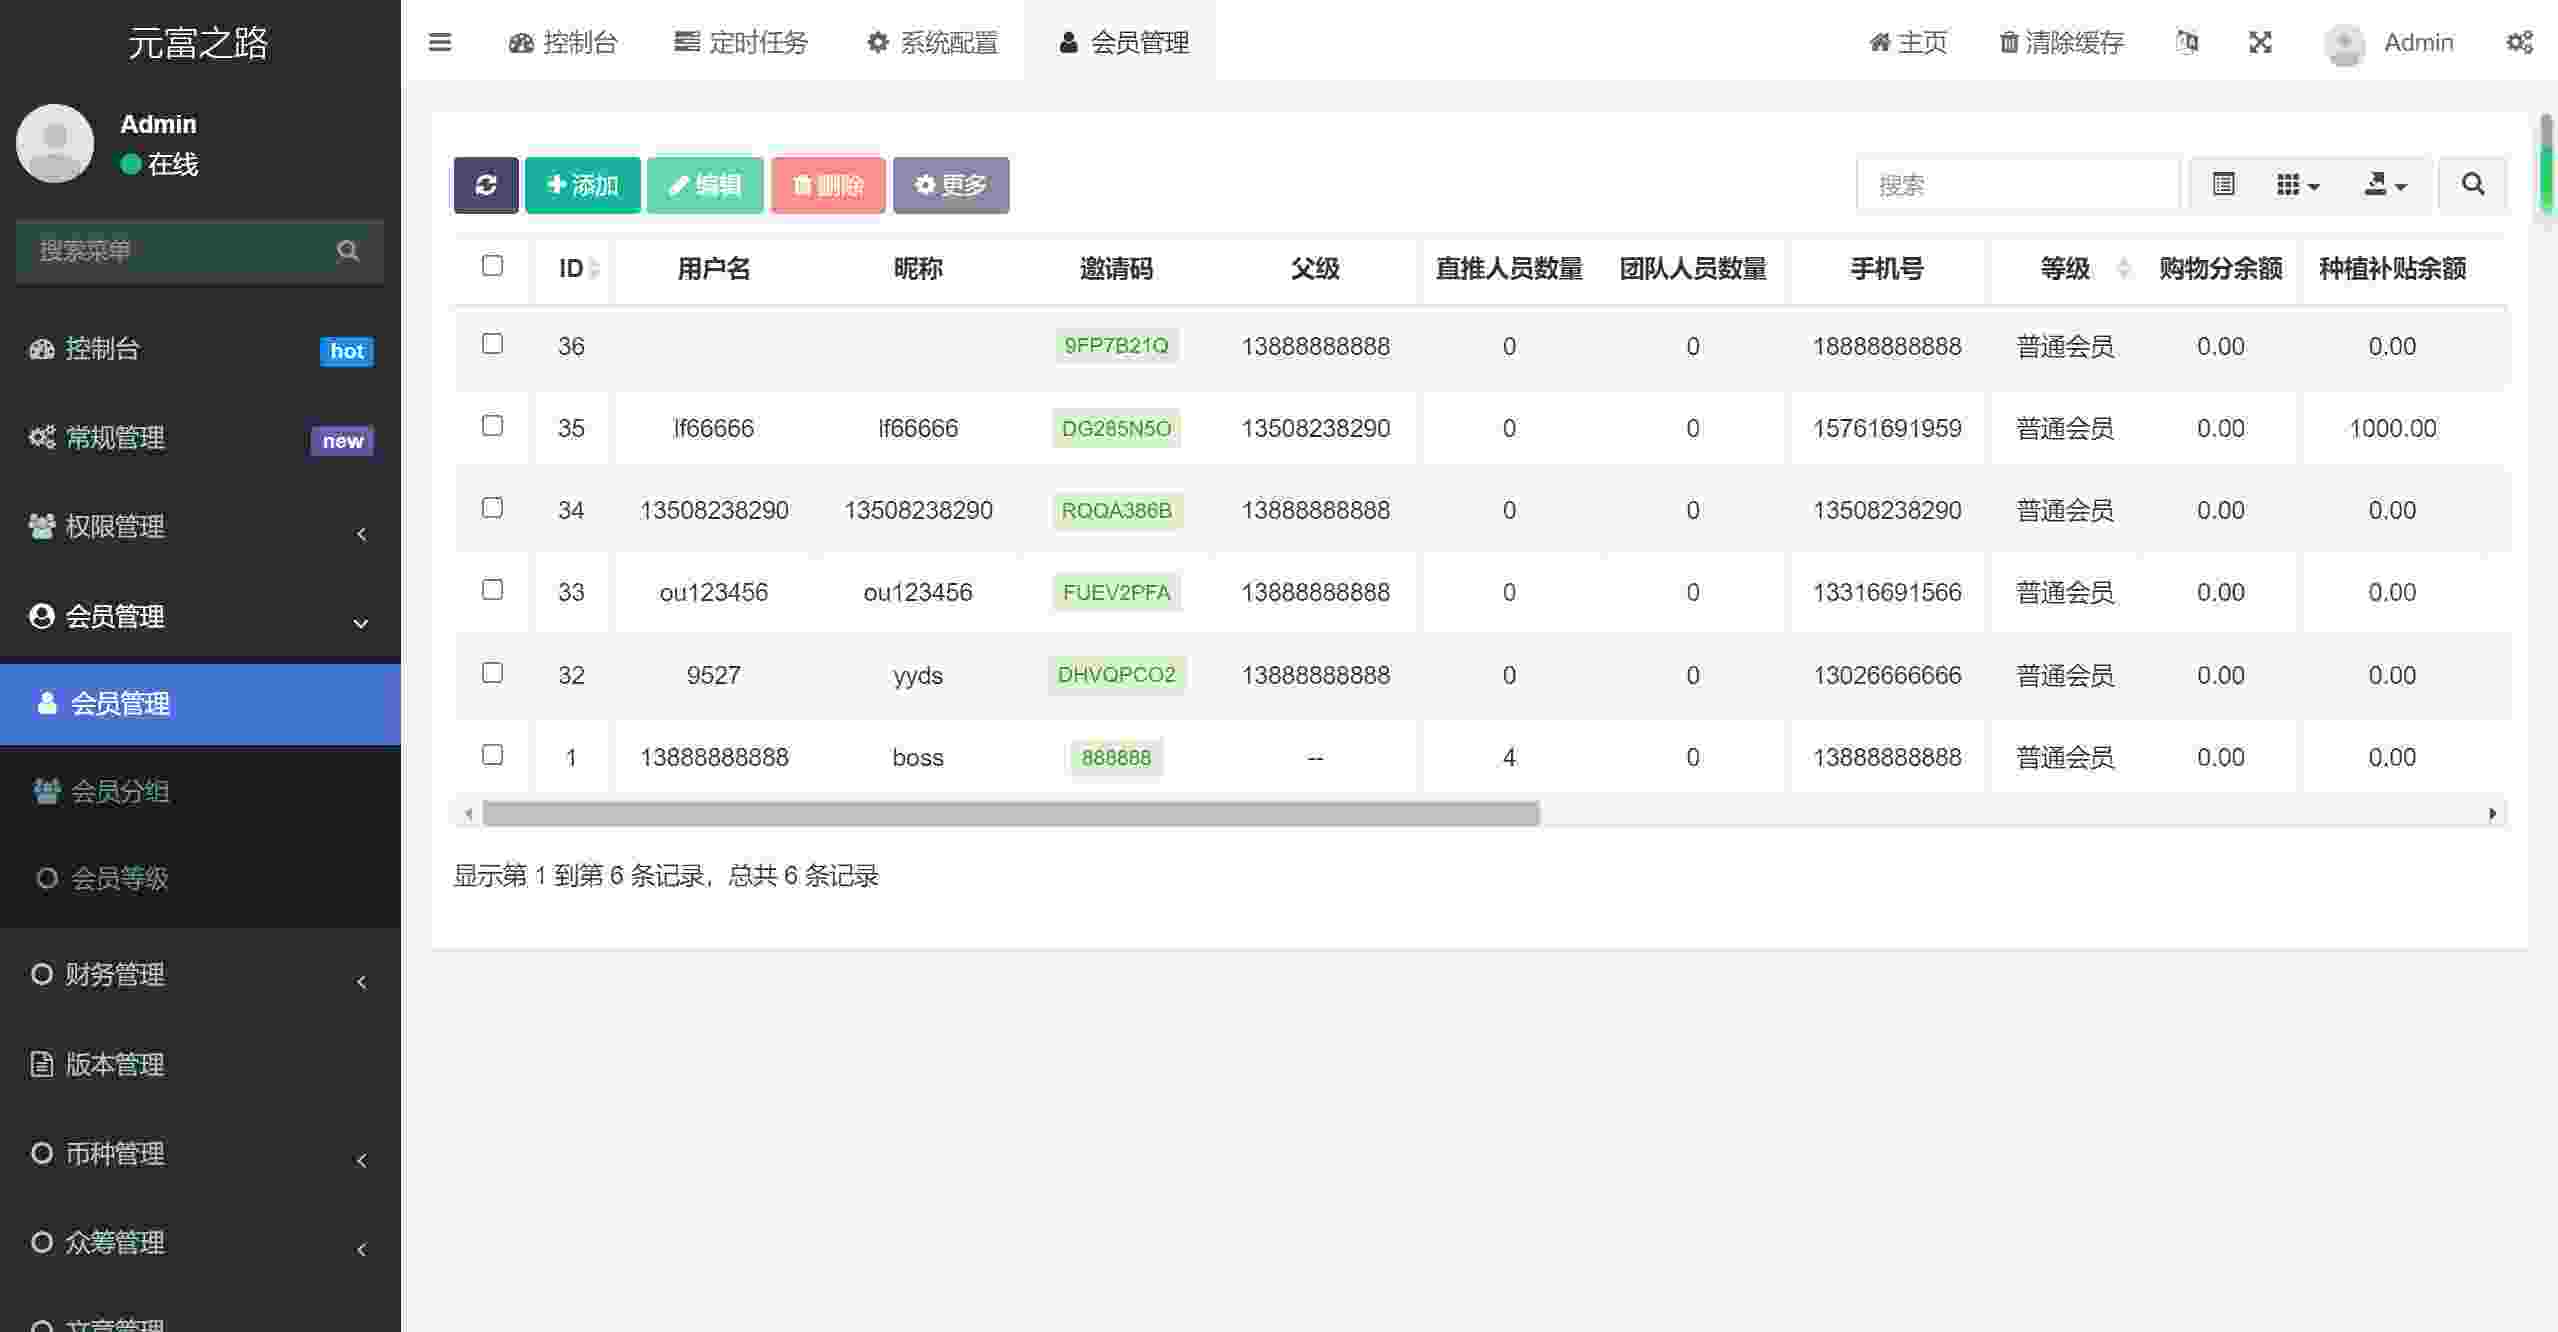Click the Admin avatar in the top bar
Image resolution: width=2558 pixels, height=1332 pixels.
click(2344, 43)
